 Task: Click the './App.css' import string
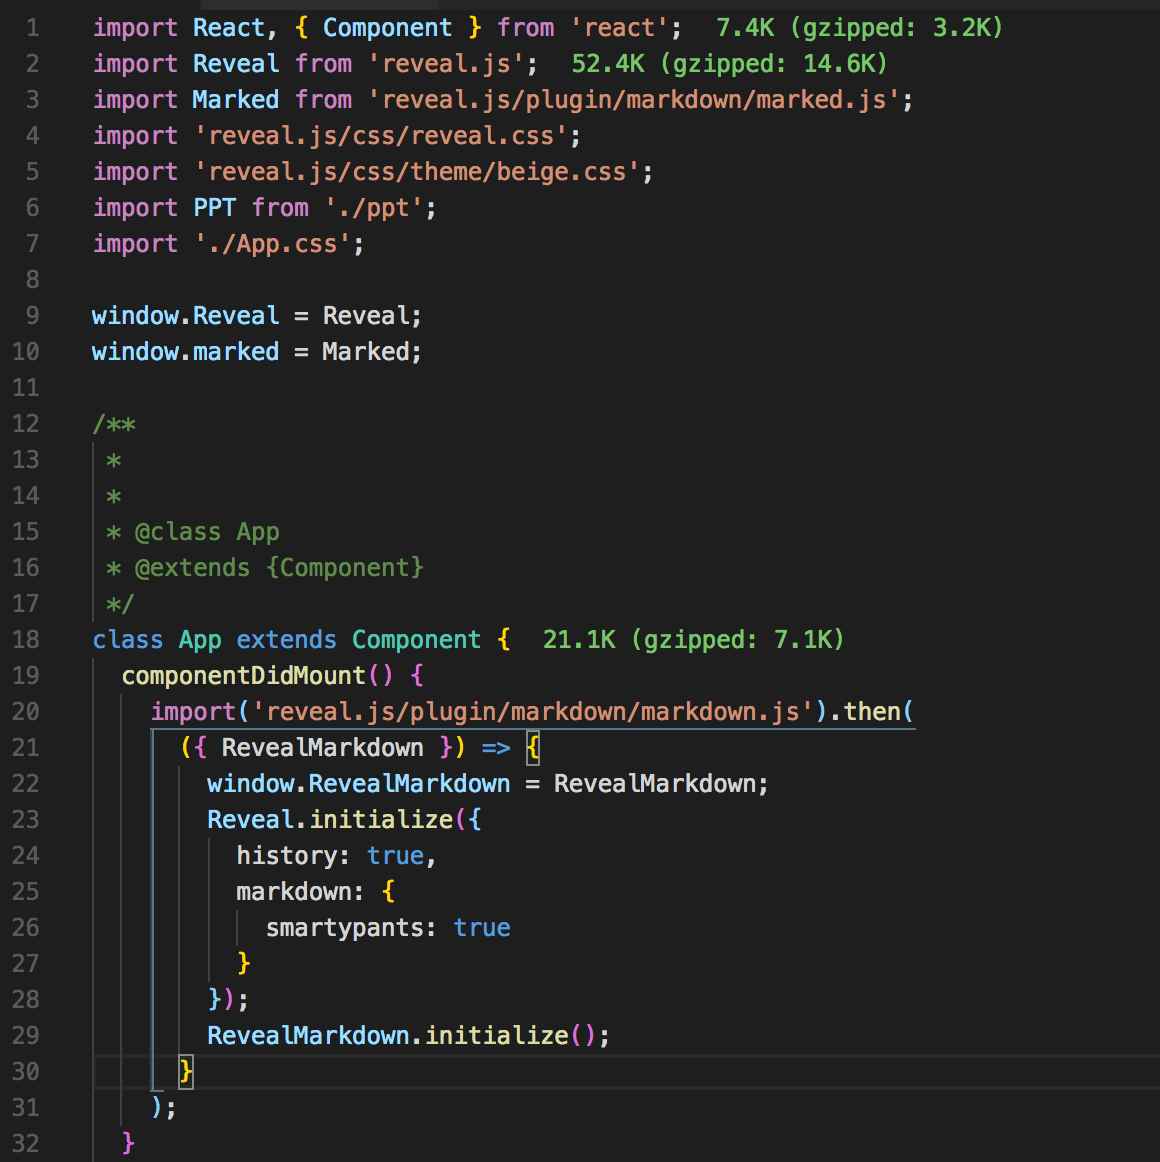(x=272, y=244)
